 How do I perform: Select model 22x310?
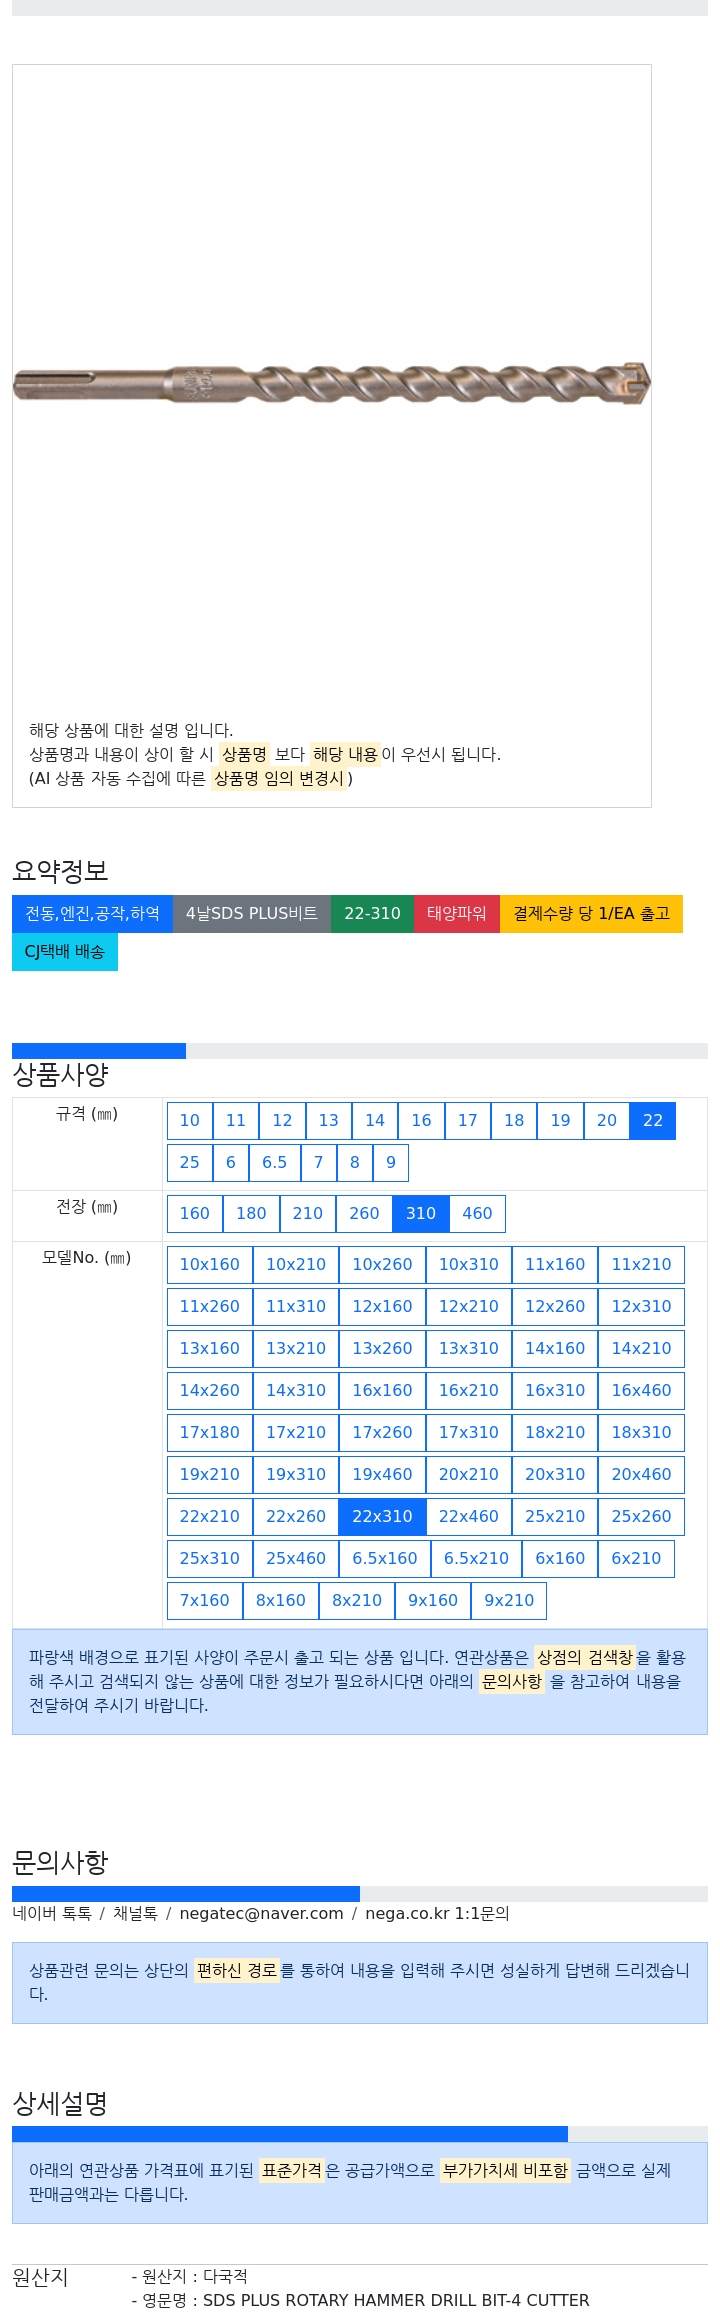pos(382,1516)
